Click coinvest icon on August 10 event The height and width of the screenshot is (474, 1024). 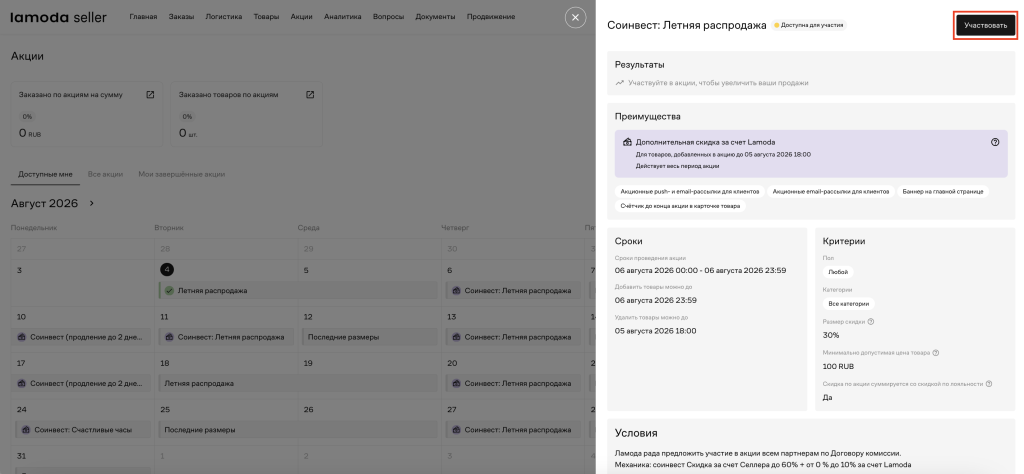click(24, 338)
